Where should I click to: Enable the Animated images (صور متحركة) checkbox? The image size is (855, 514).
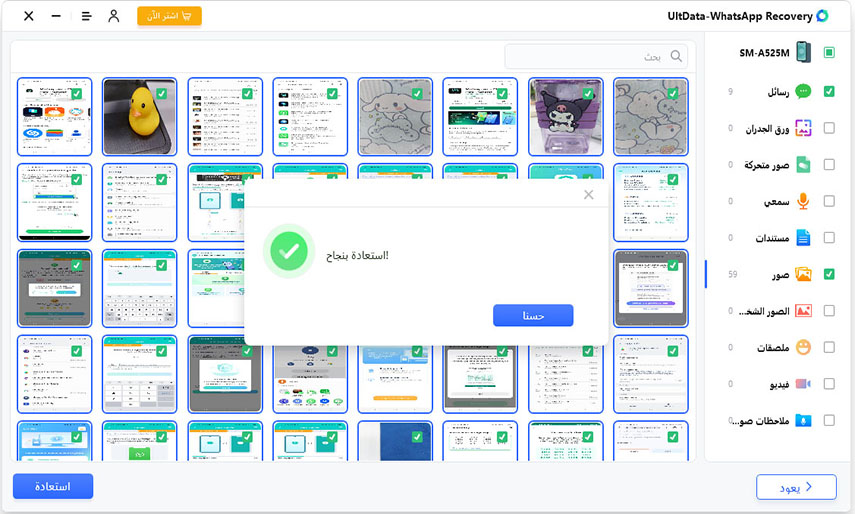pos(829,165)
